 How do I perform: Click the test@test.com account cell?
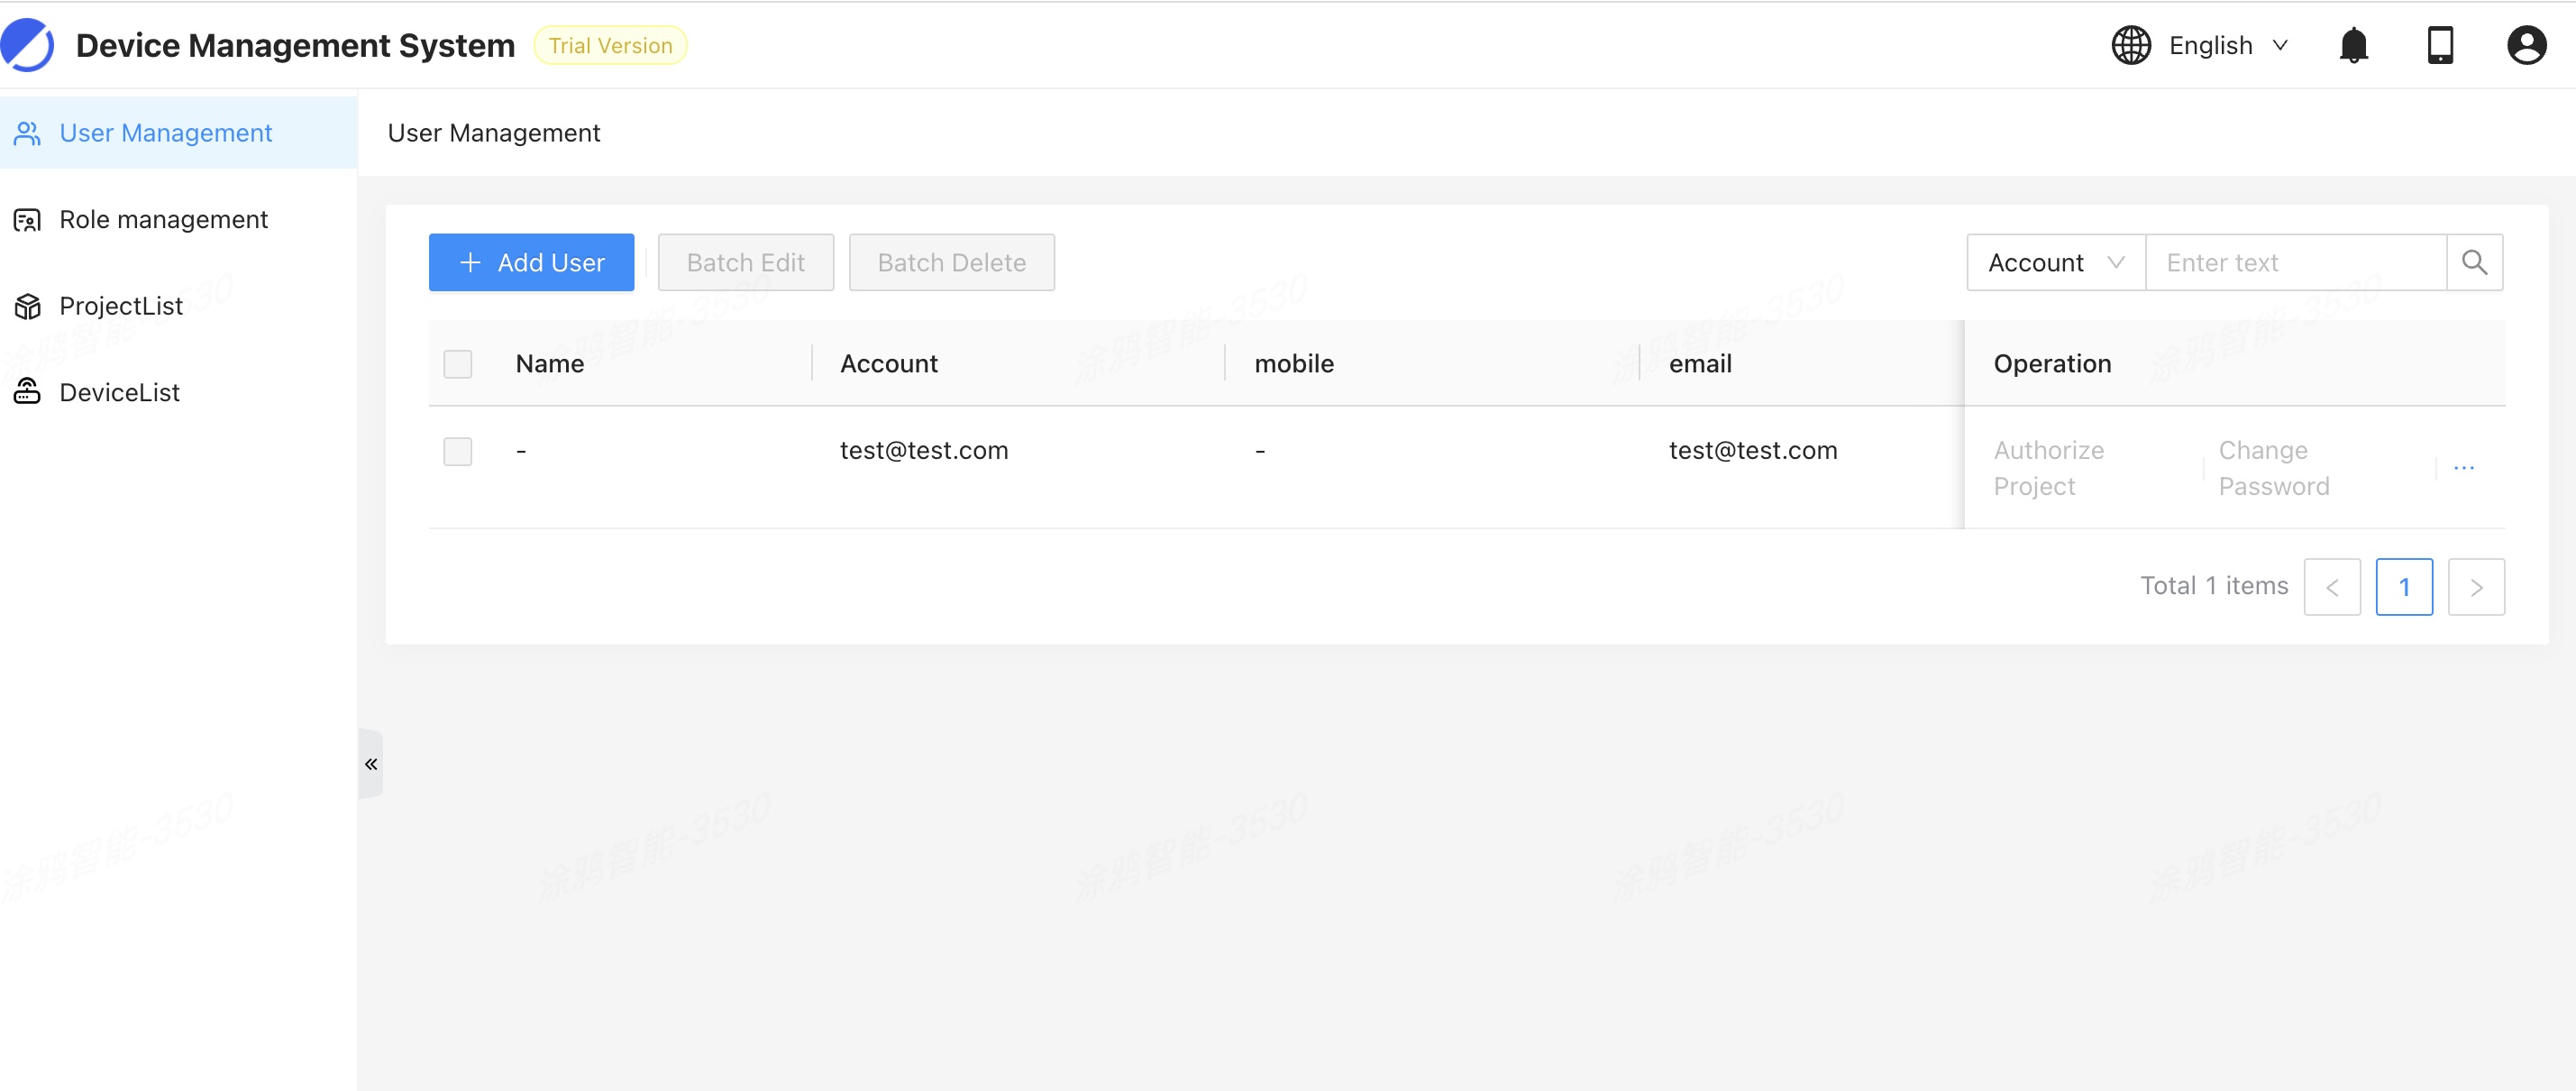(x=923, y=451)
